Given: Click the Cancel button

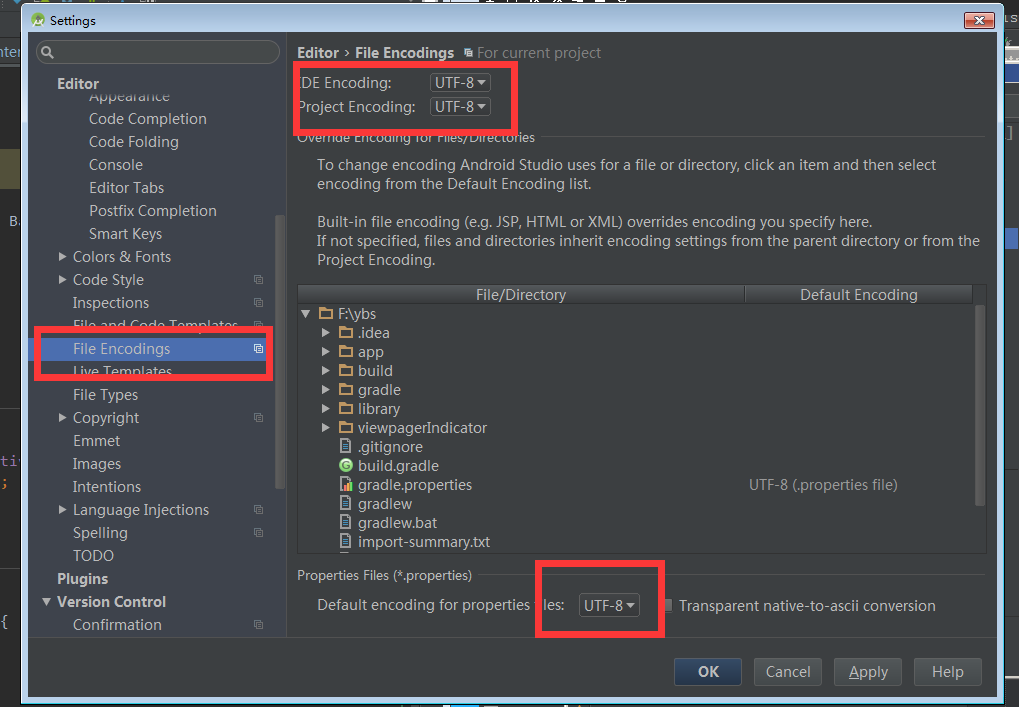Looking at the screenshot, I should point(788,671).
